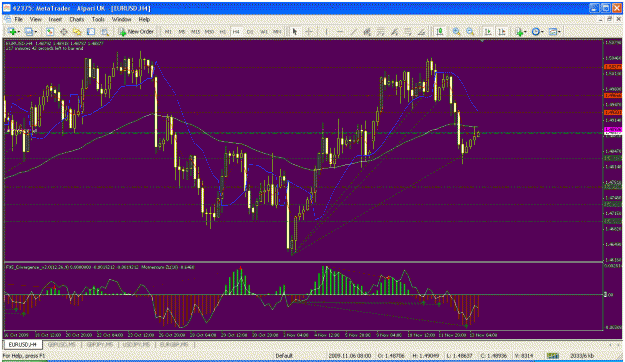
Task: Select the Fibonacci retracement tool
Action: click(x=381, y=31)
